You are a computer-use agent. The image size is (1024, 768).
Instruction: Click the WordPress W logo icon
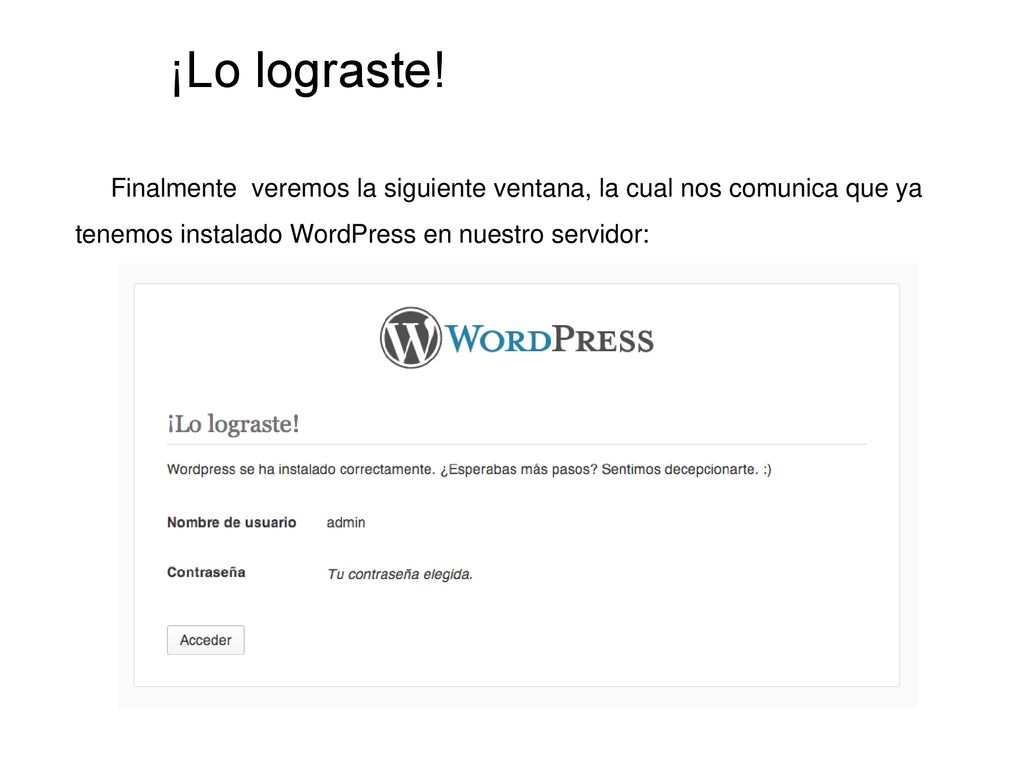click(411, 338)
